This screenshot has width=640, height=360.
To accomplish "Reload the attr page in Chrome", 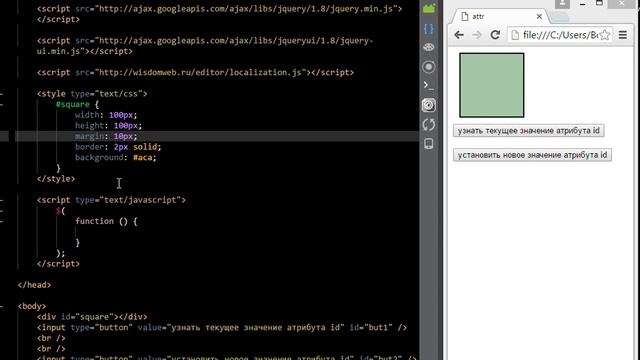I will [x=495, y=35].
